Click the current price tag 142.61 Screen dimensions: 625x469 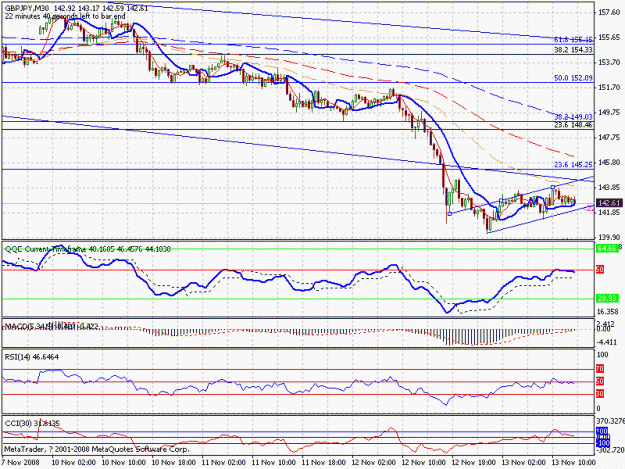(609, 202)
